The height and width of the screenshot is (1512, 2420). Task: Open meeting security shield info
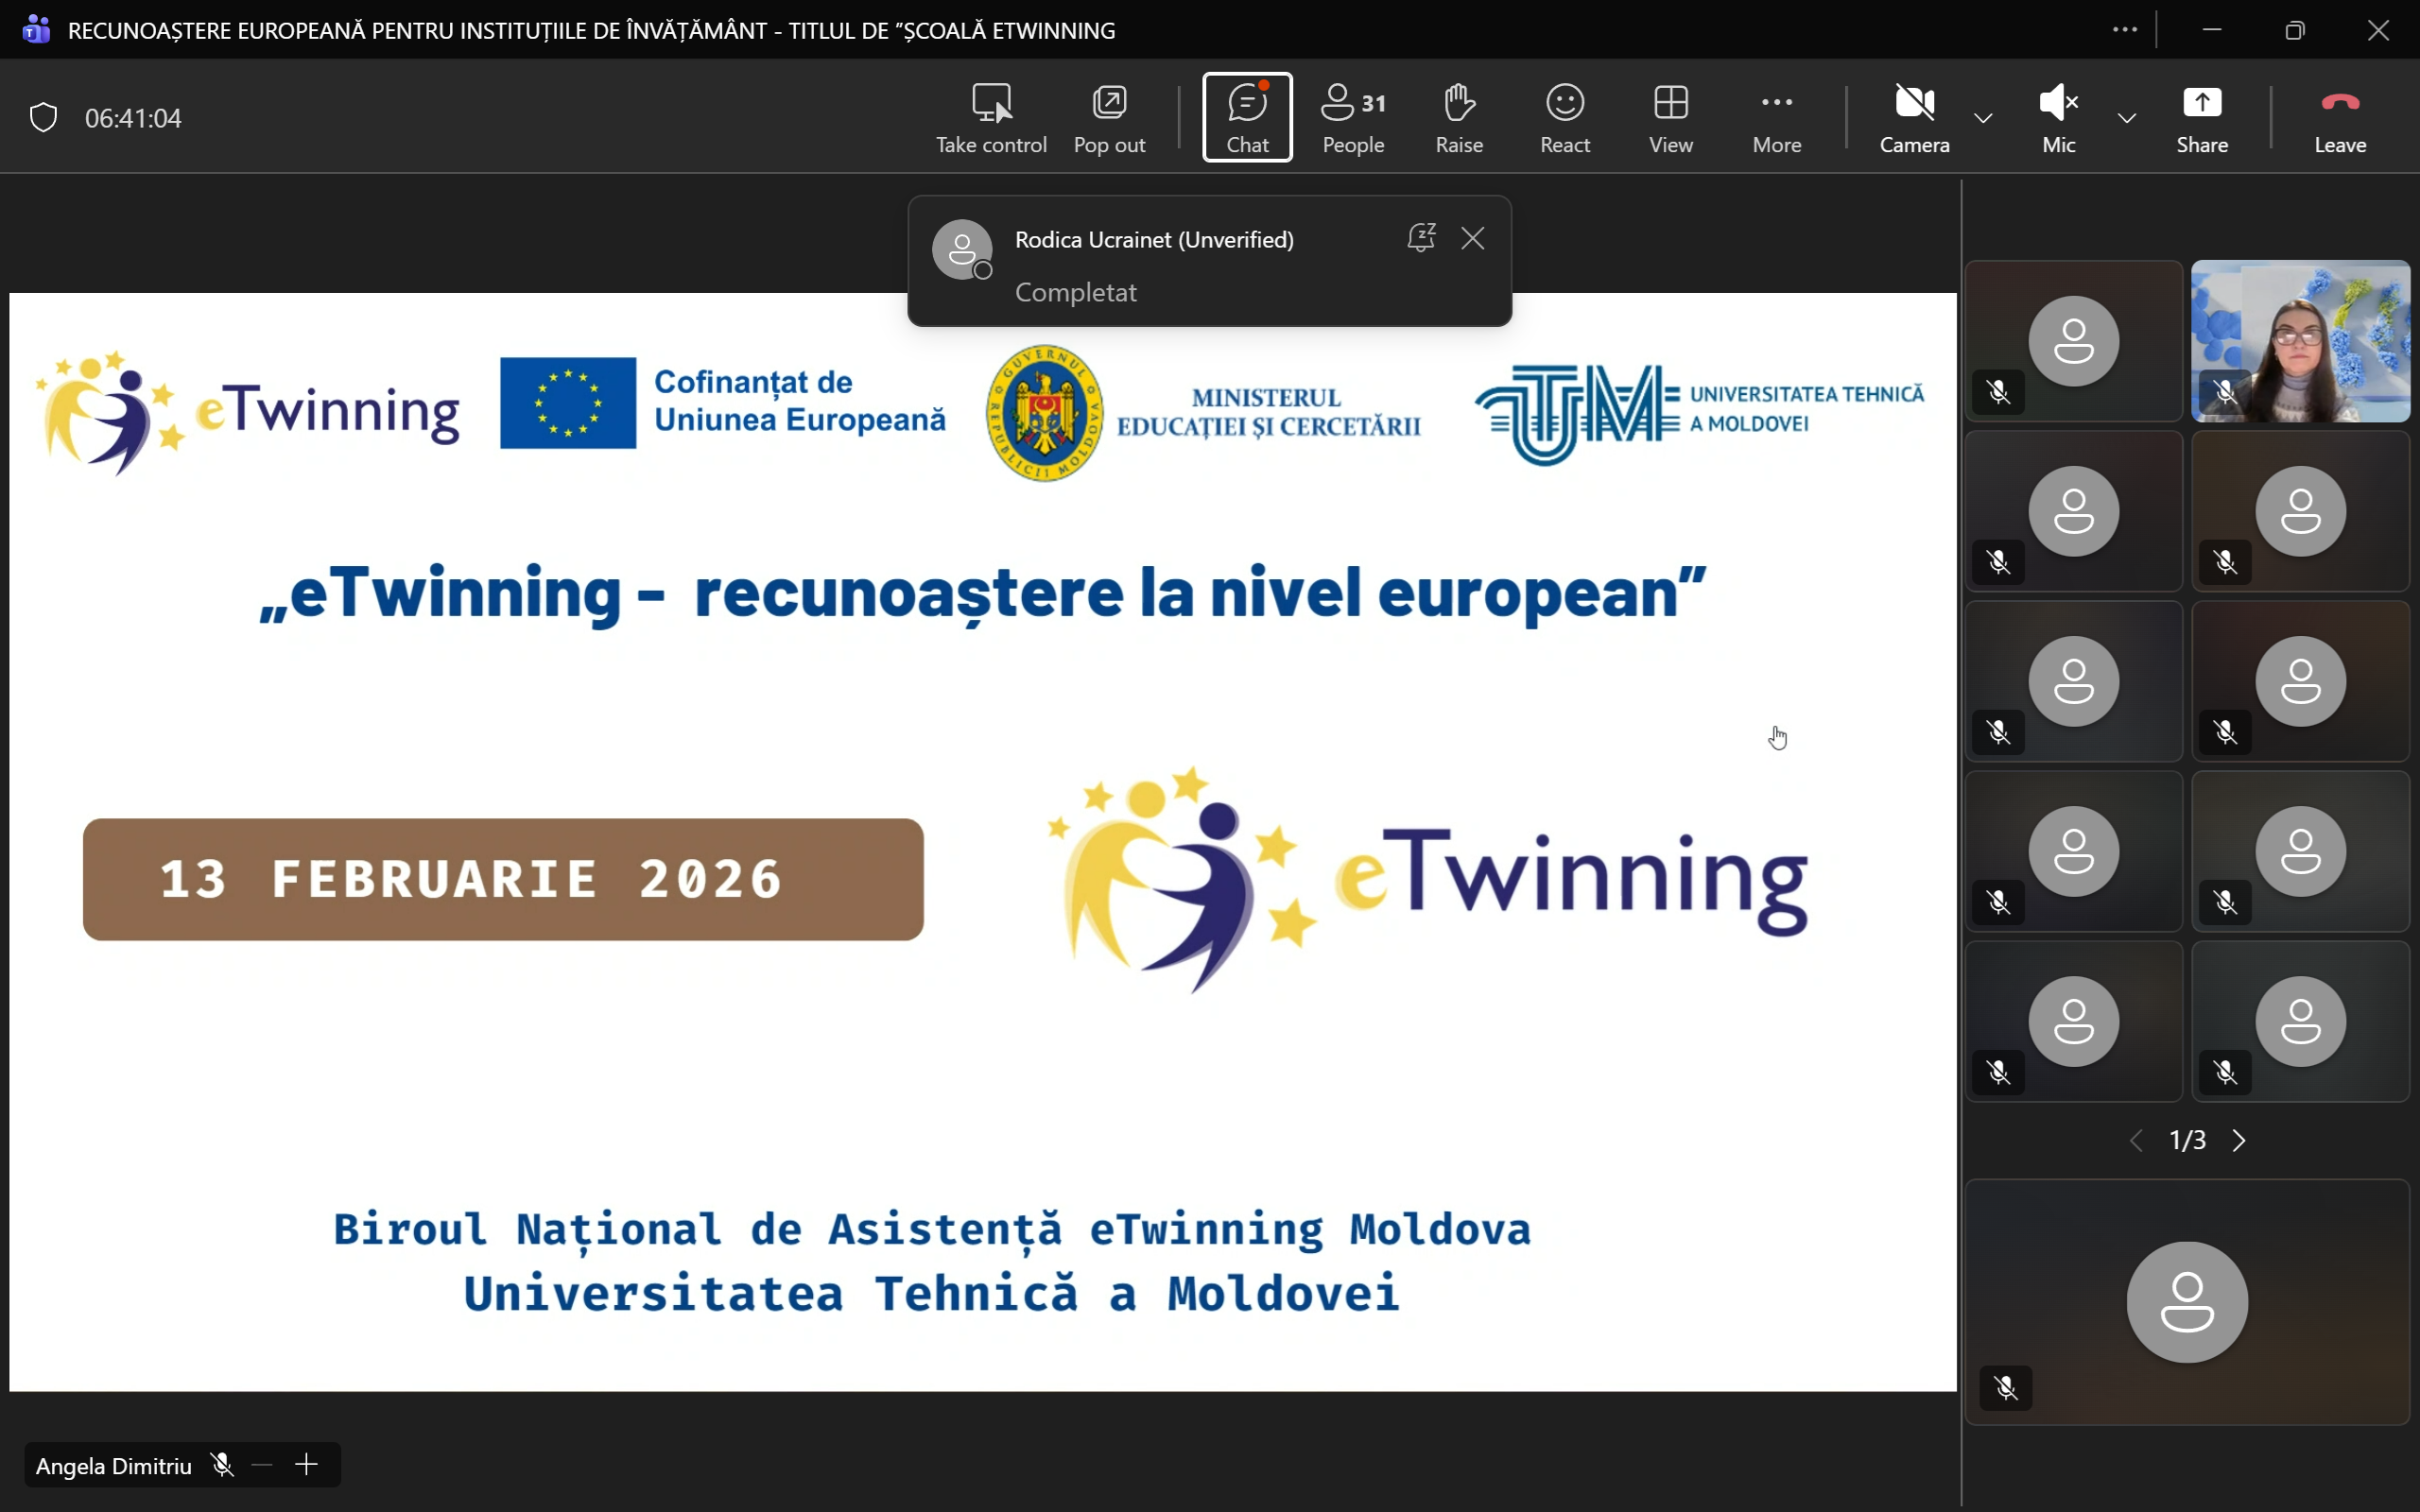[x=43, y=118]
